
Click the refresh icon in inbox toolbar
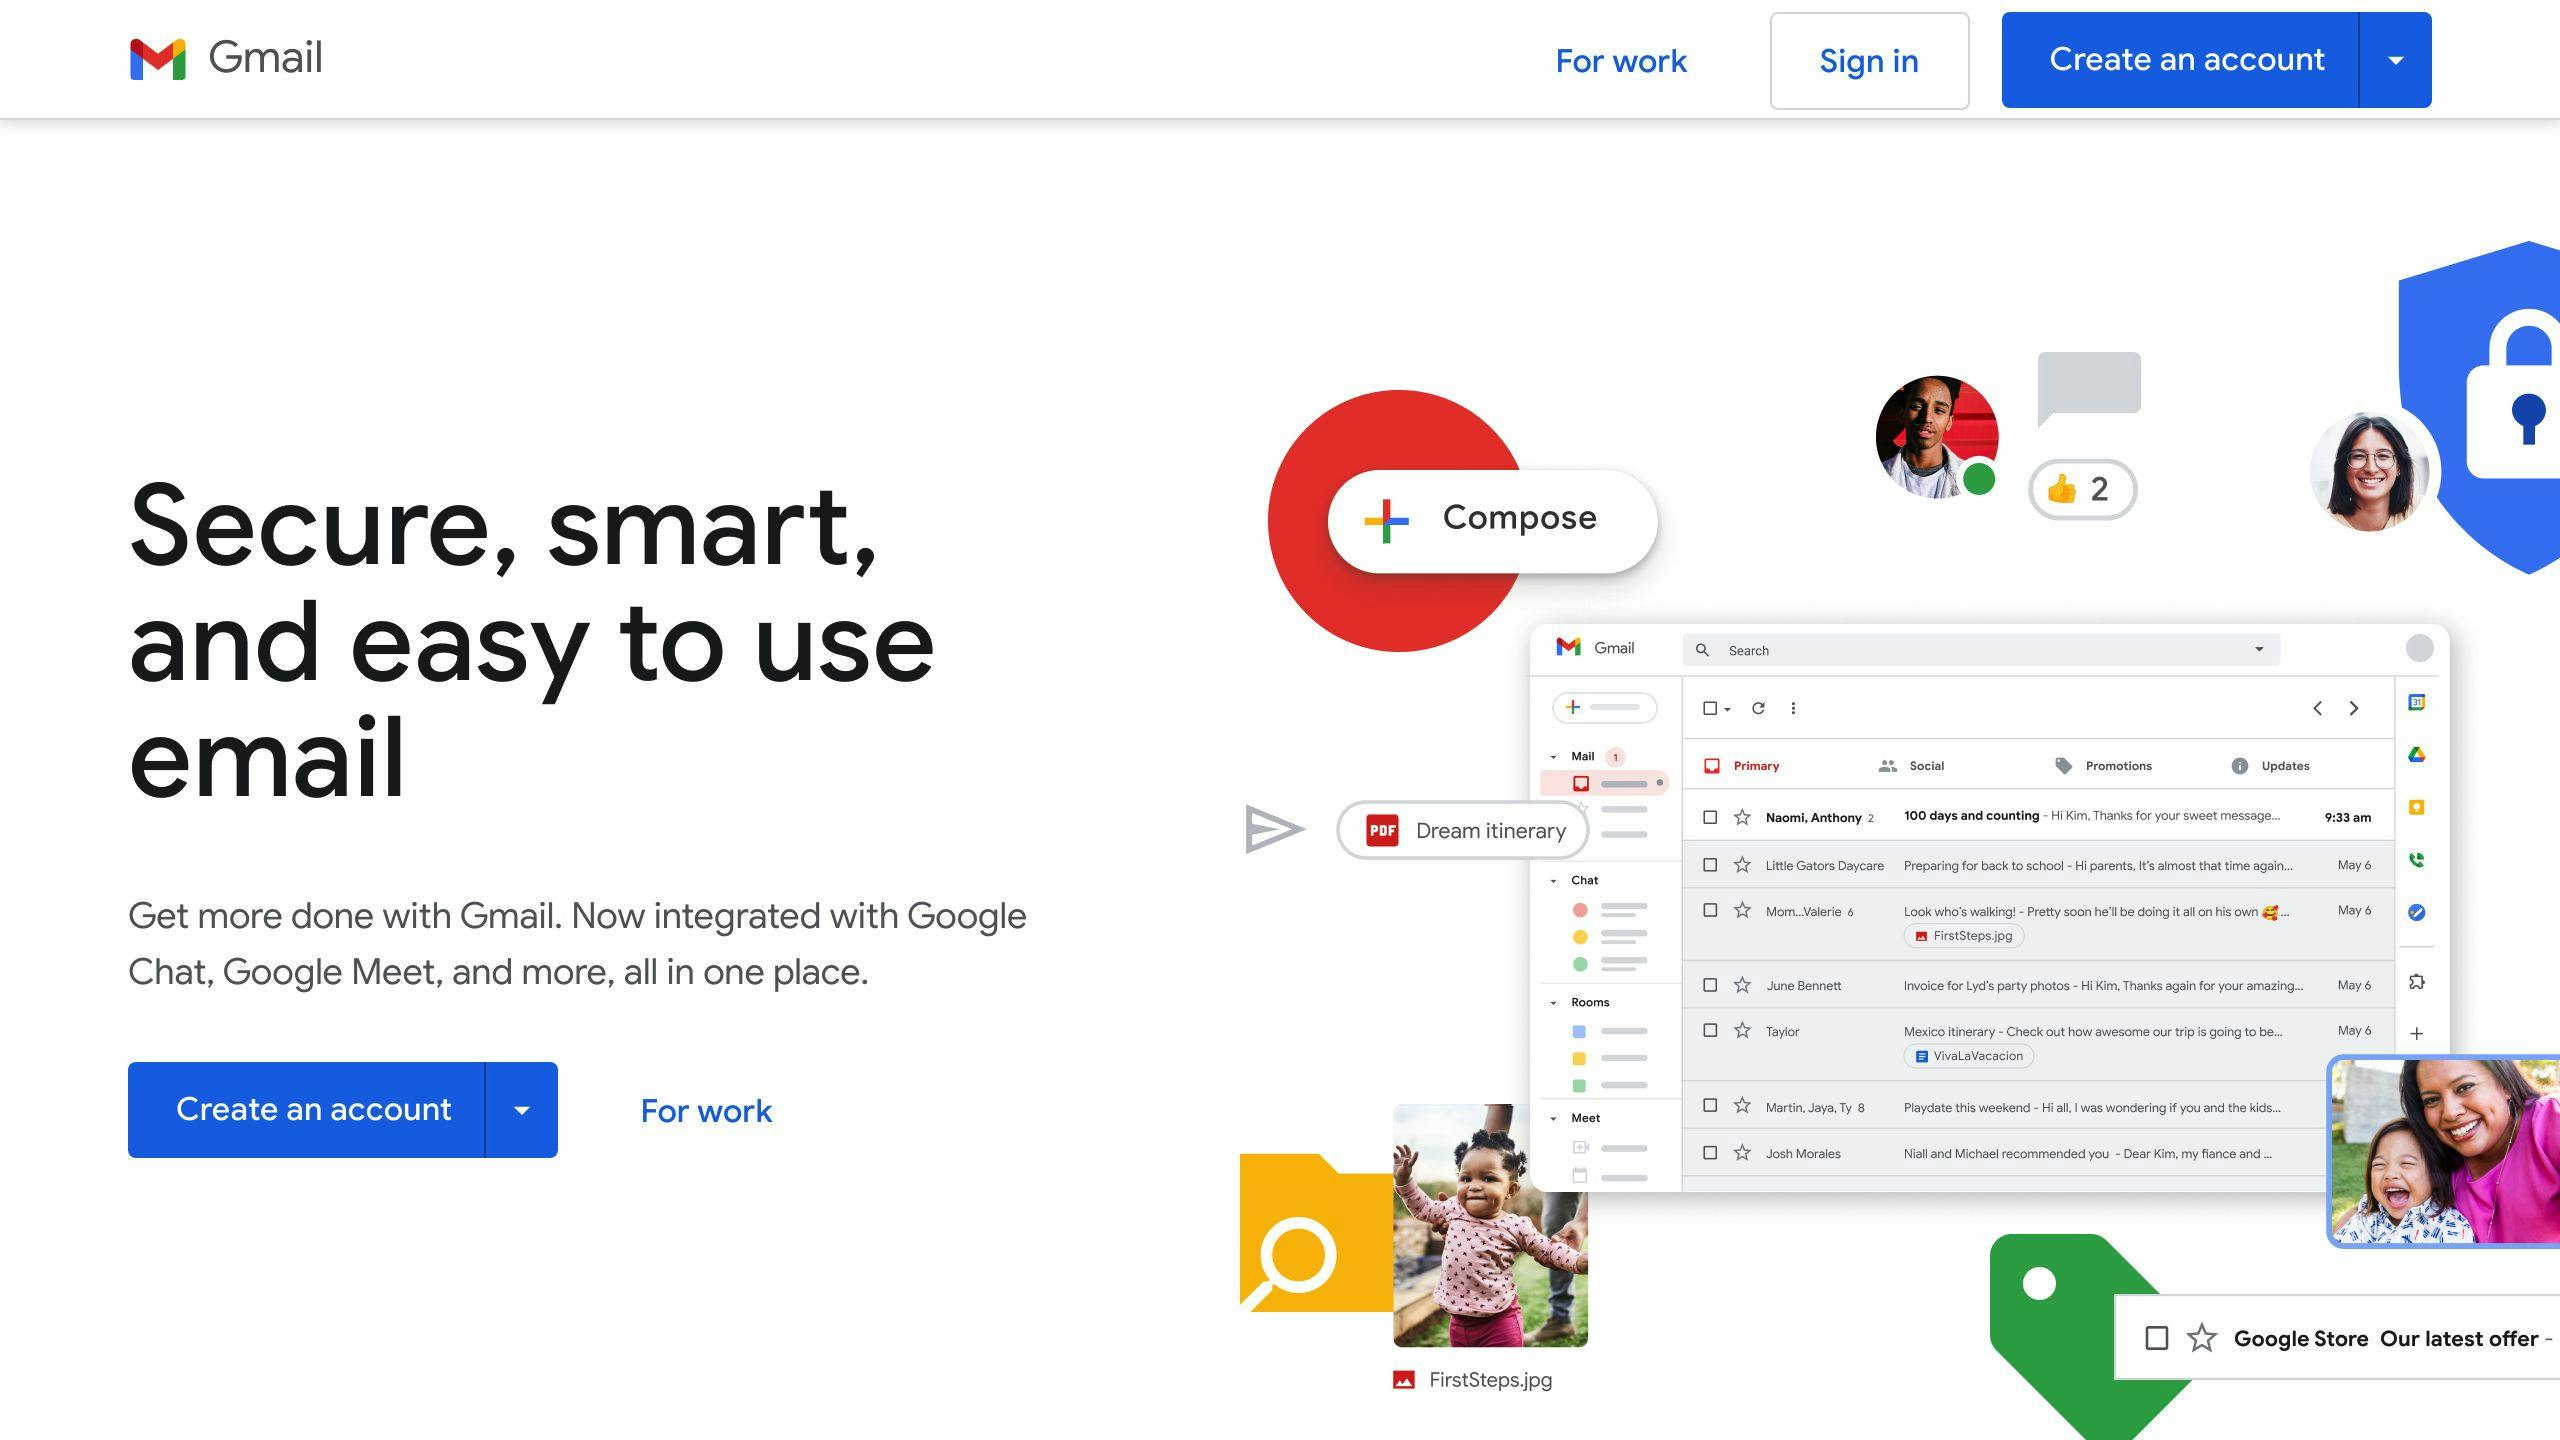coord(1758,708)
